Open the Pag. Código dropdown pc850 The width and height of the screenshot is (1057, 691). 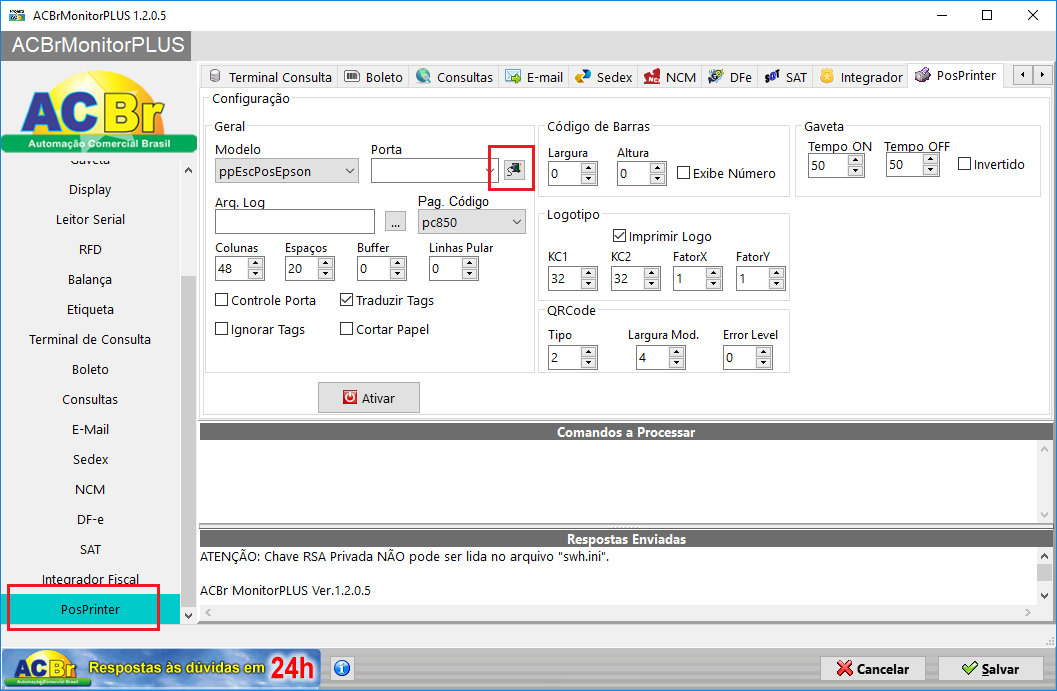click(471, 222)
